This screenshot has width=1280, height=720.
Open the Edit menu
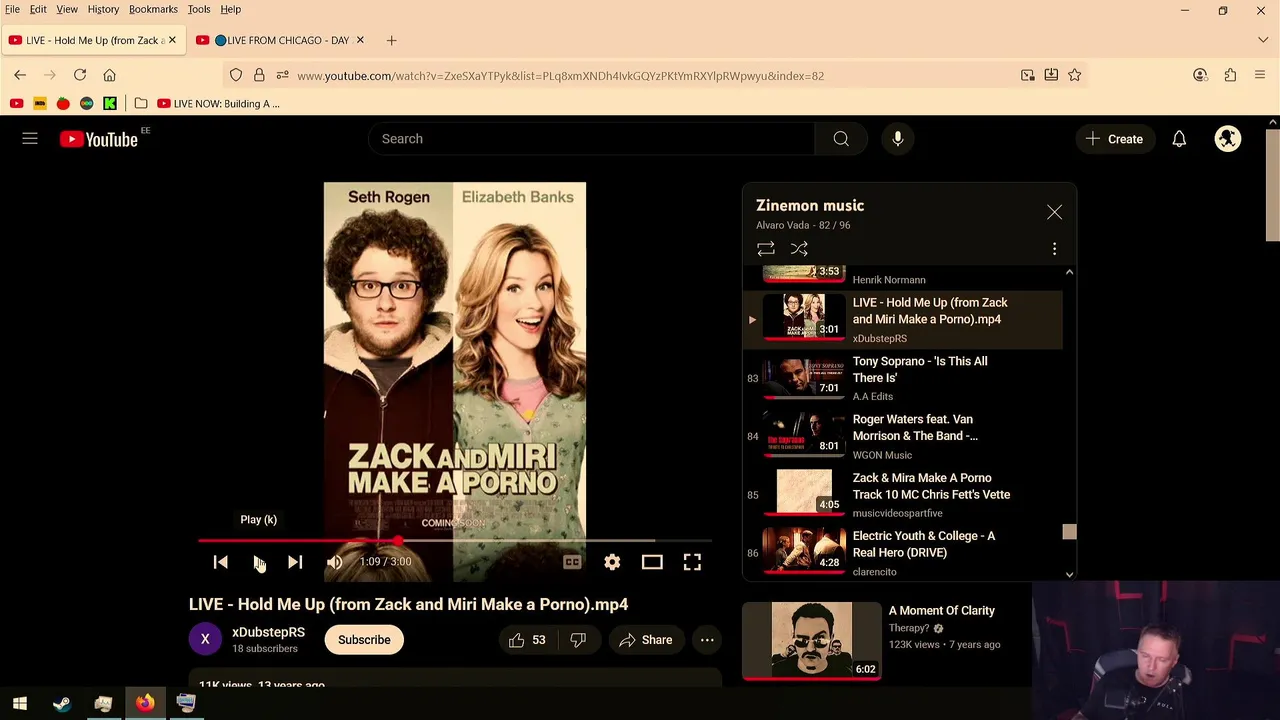pos(38,9)
